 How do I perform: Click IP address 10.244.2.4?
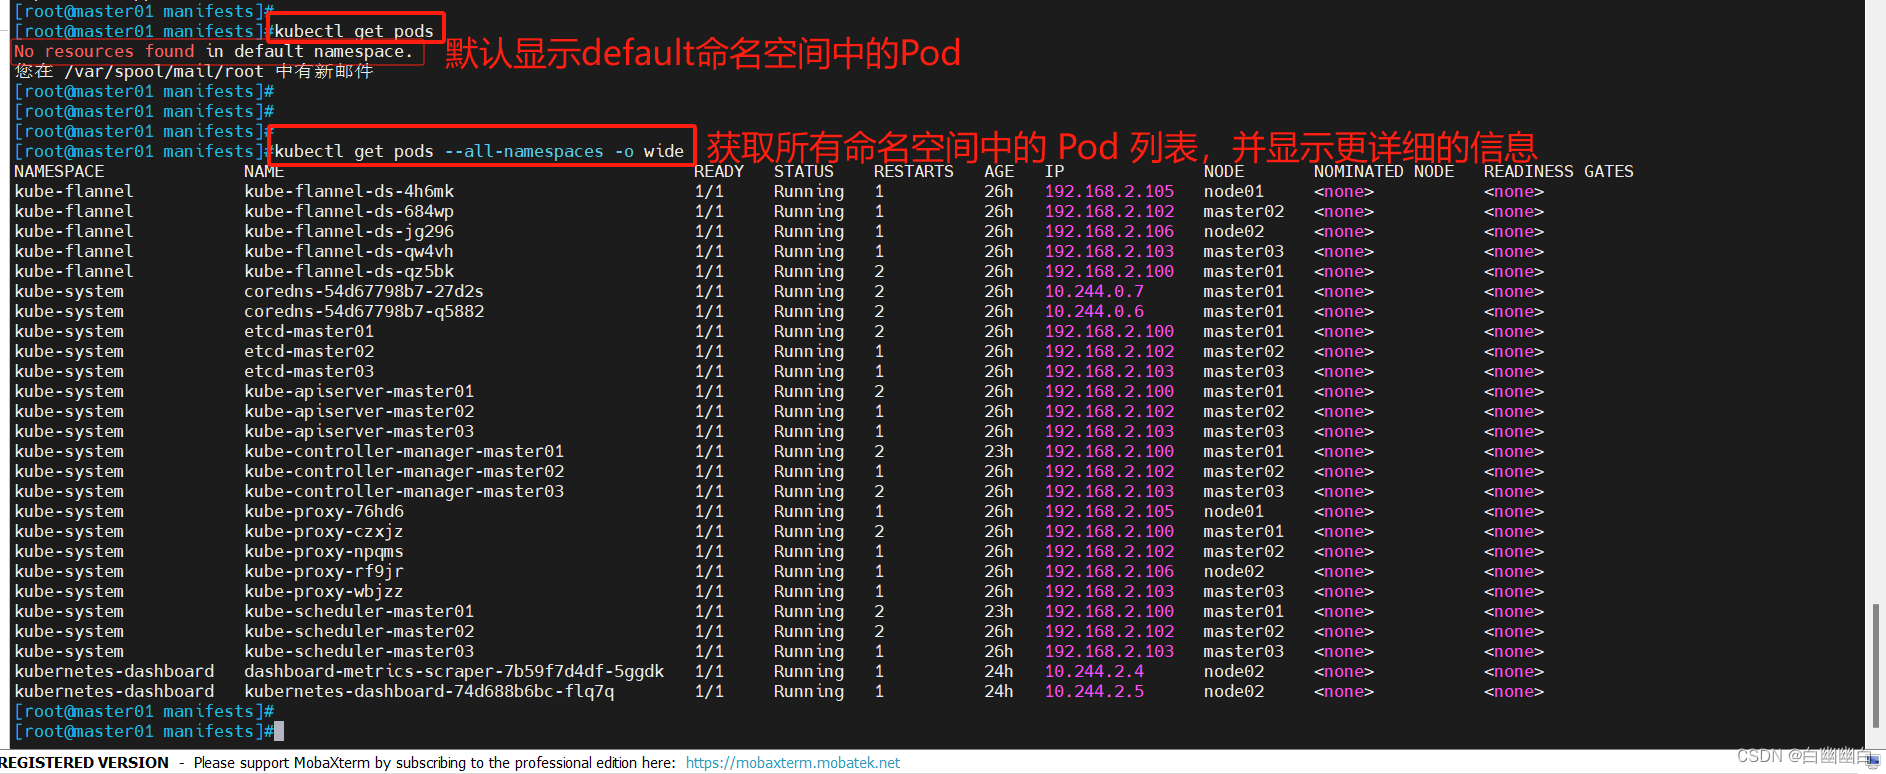[1094, 671]
